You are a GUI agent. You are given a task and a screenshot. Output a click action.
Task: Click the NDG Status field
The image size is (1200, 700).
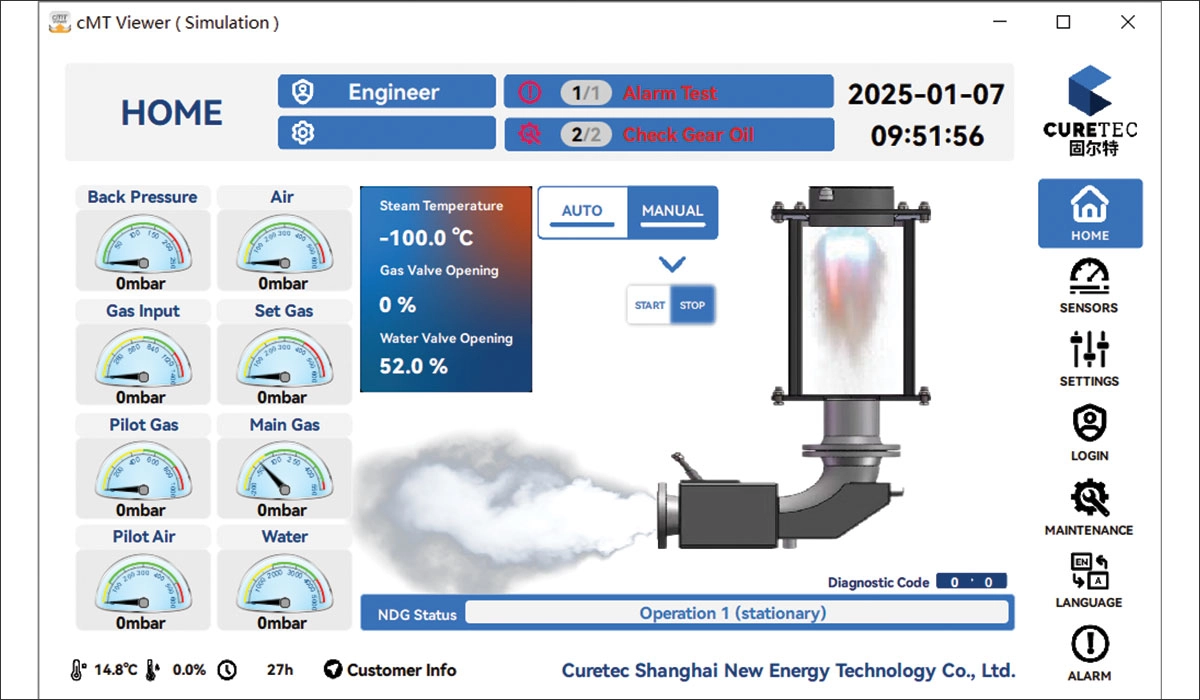(x=735, y=613)
